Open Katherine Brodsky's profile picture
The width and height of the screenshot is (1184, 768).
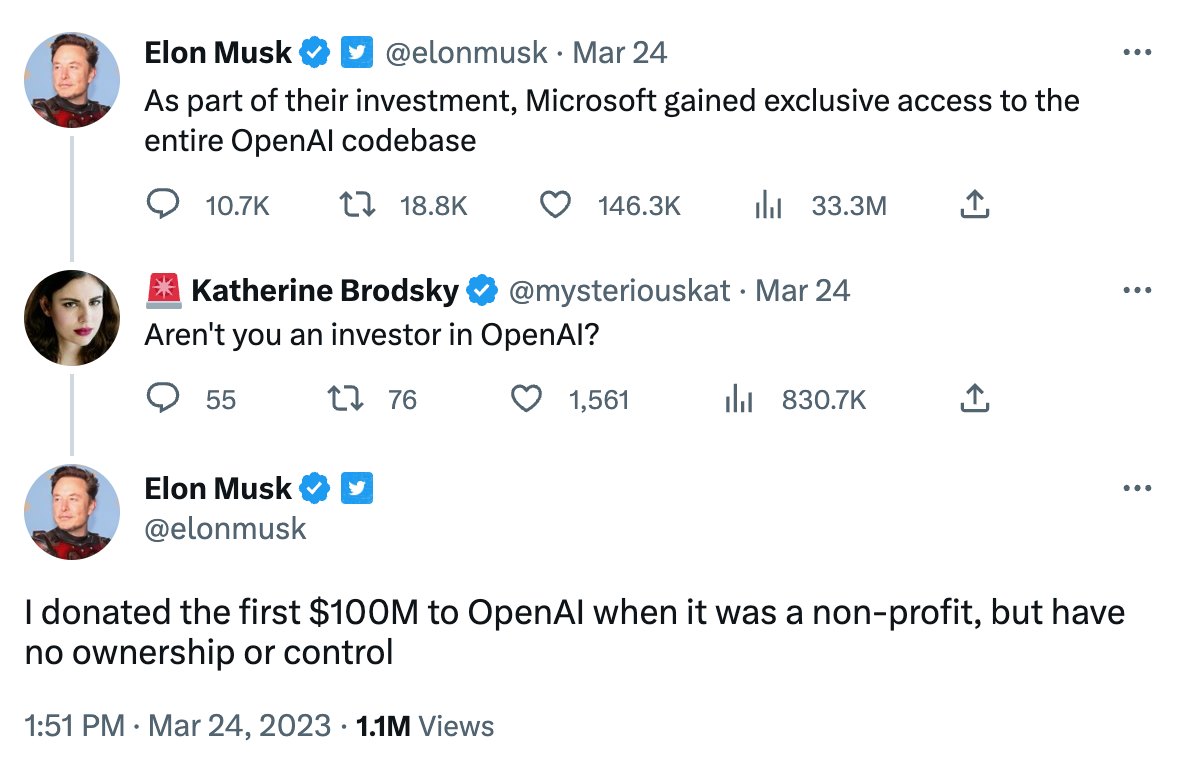71,317
